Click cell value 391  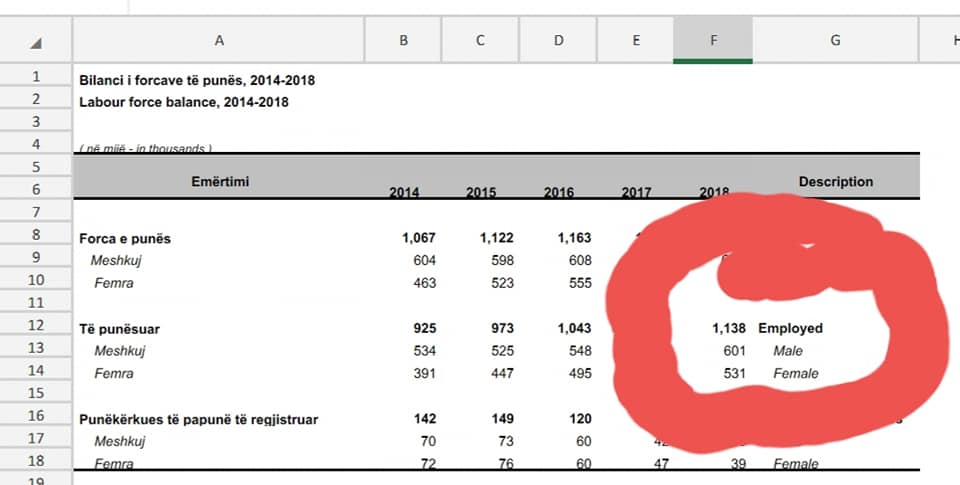424,374
